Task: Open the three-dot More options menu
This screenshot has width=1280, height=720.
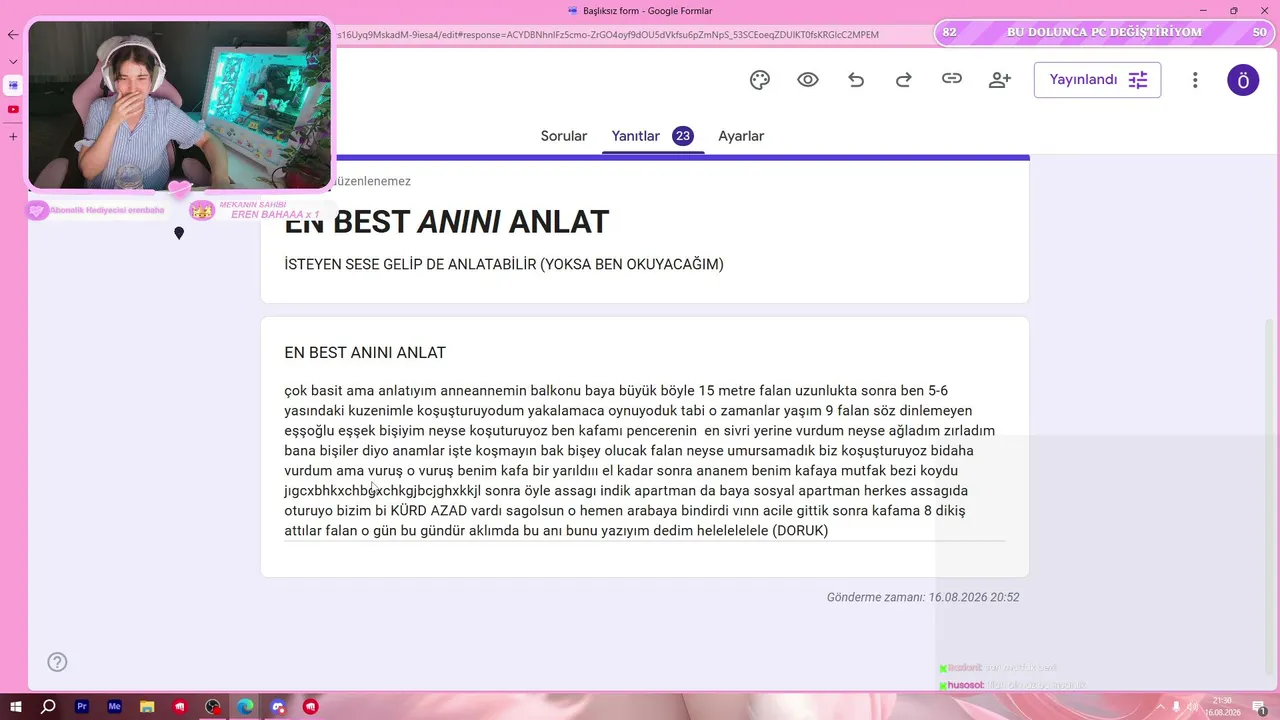Action: point(1195,80)
